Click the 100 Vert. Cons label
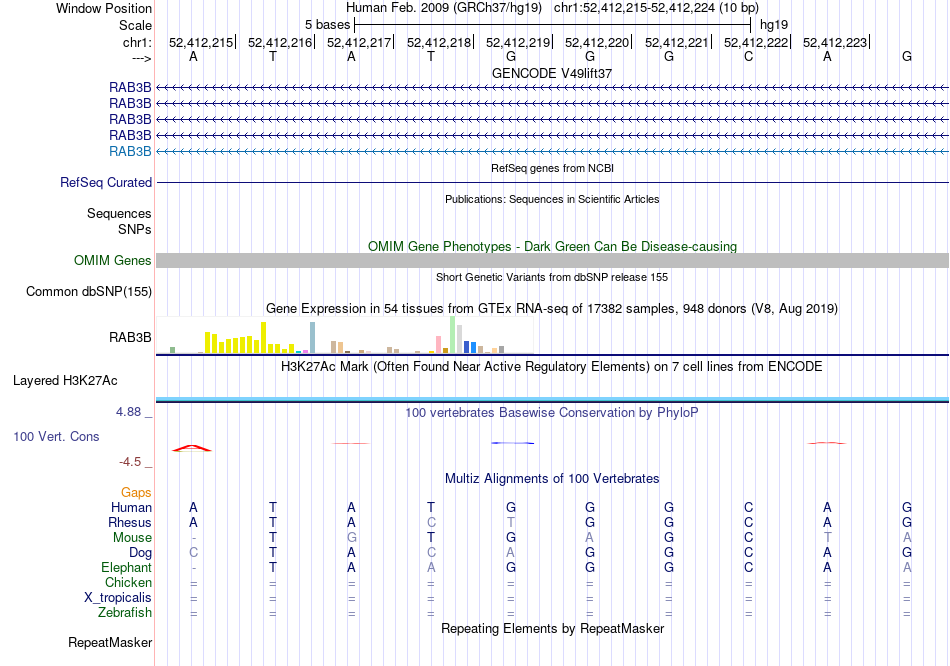The height and width of the screenshot is (666, 950). 56,436
